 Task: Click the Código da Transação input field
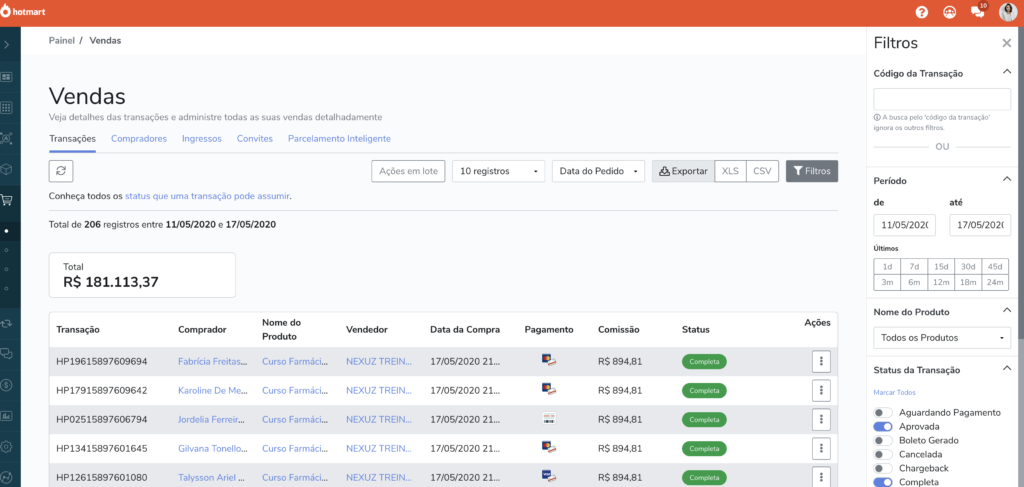tap(942, 99)
